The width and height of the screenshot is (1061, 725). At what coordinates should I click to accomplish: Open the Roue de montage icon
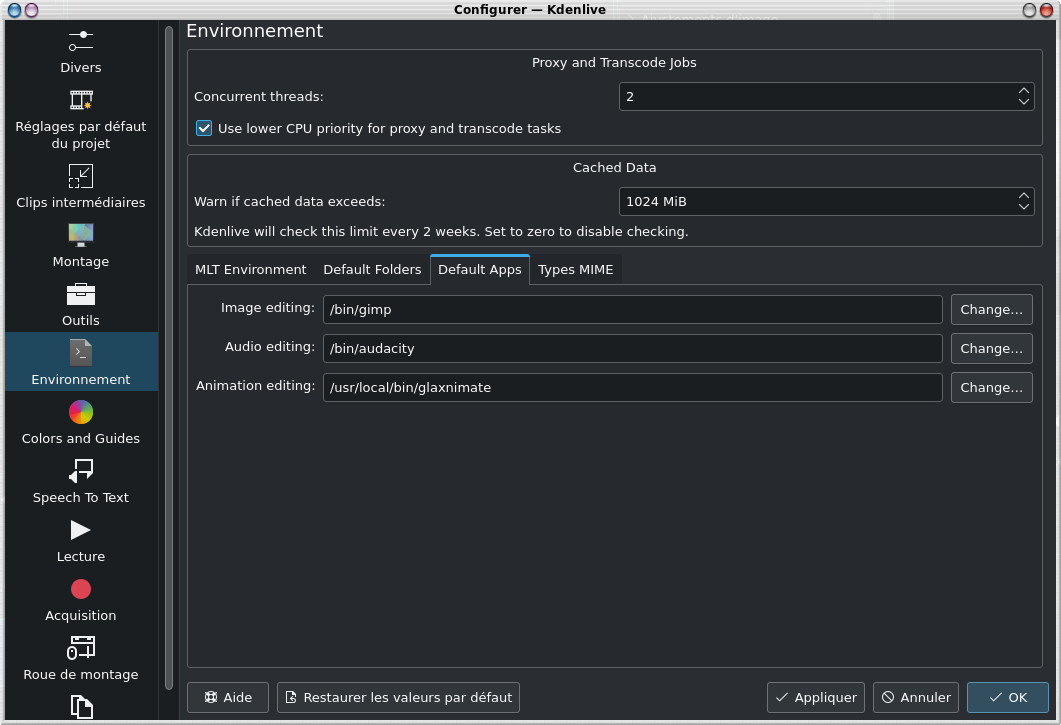point(81,648)
